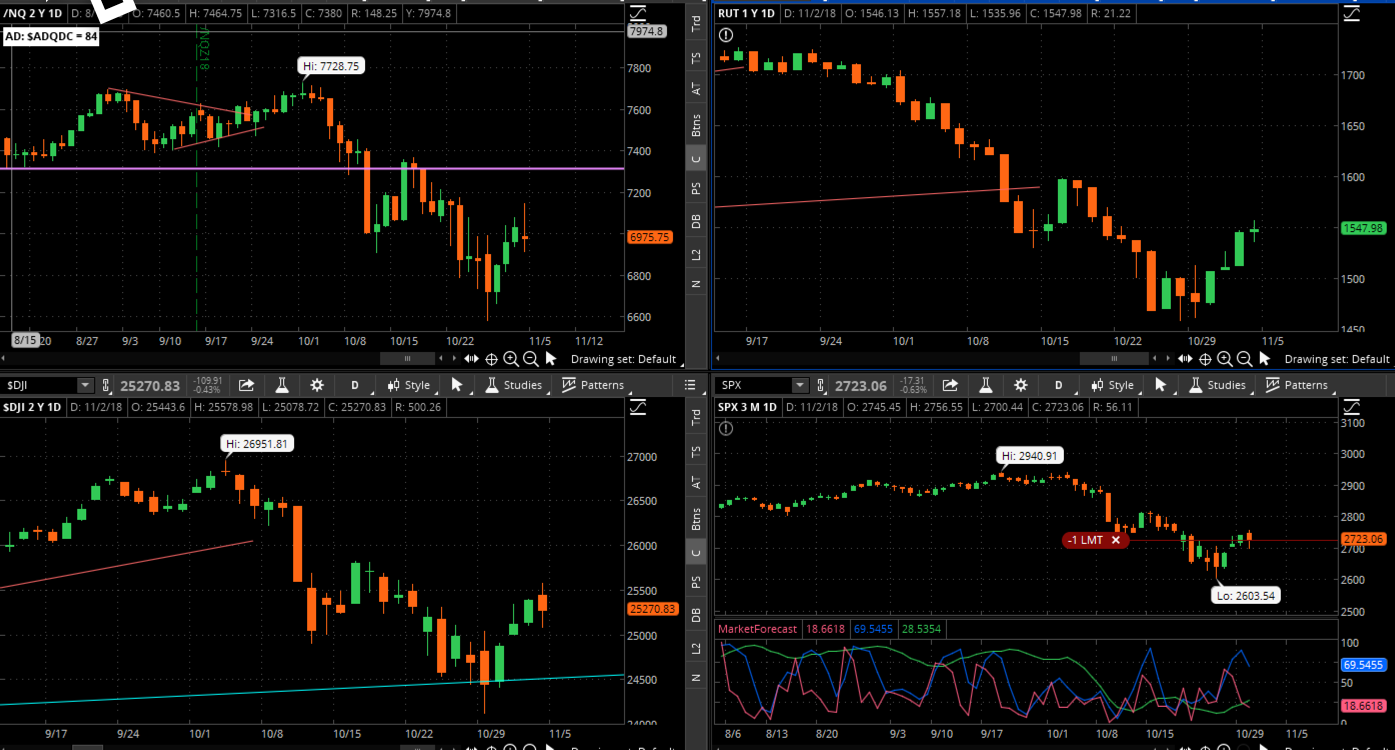Open the list menu icon in $DJI toolbar
Viewport: 1395px width, 750px height.
(689, 385)
